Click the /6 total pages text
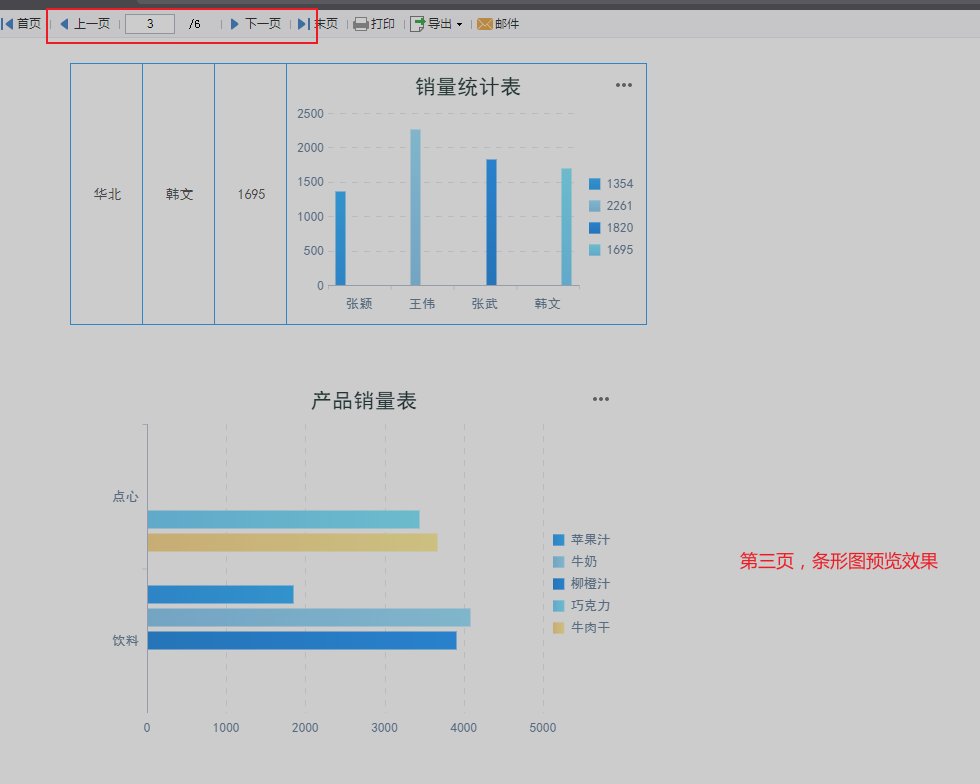The image size is (980, 784). pyautogui.click(x=195, y=24)
